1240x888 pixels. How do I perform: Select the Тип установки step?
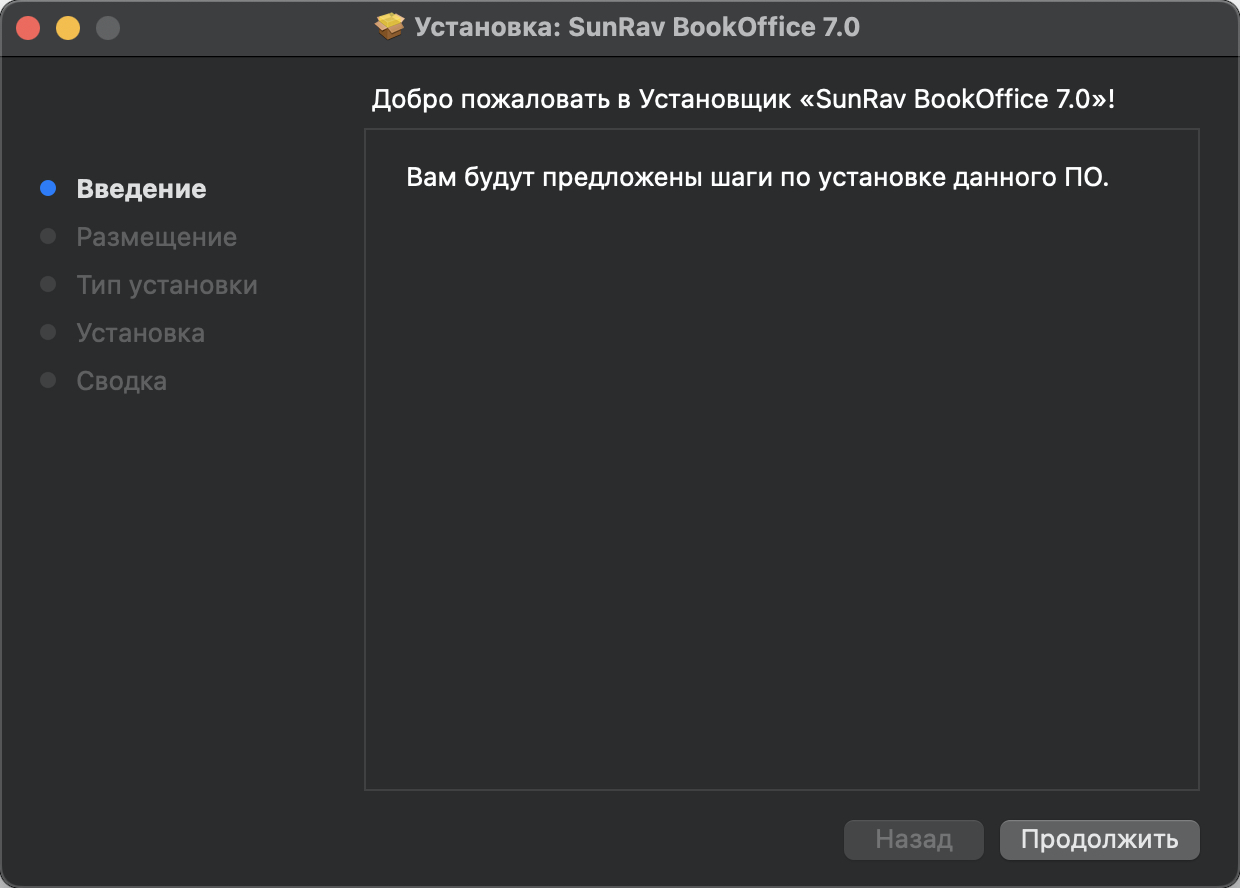pos(167,285)
